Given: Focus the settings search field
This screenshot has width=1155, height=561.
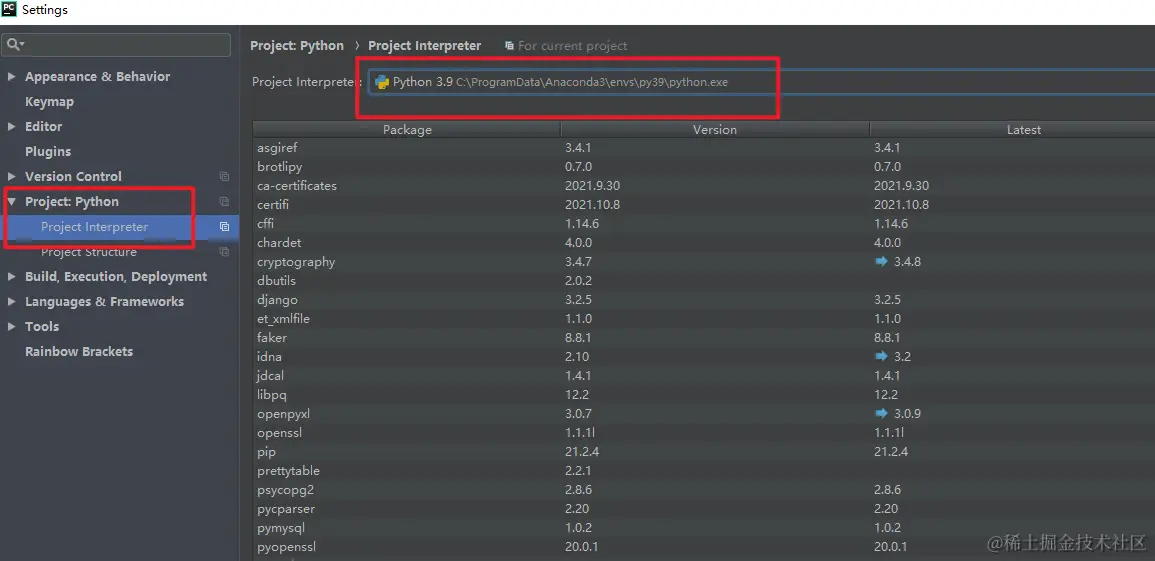Looking at the screenshot, I should (118, 45).
